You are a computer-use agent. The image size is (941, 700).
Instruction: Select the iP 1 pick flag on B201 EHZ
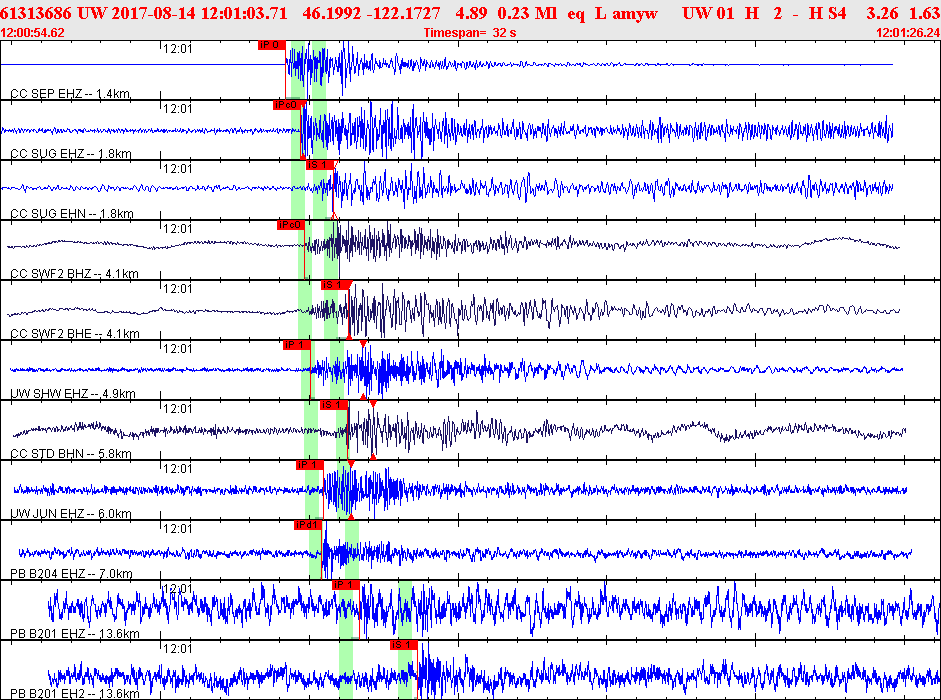pos(346,585)
